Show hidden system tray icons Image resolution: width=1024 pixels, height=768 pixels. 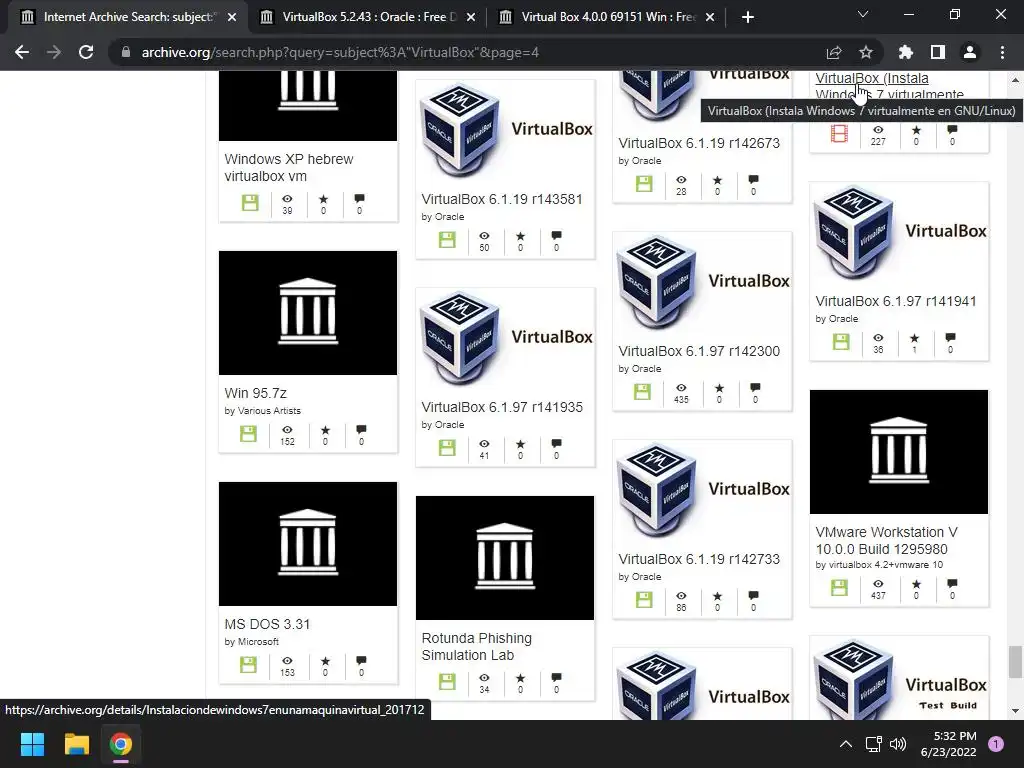pos(846,744)
